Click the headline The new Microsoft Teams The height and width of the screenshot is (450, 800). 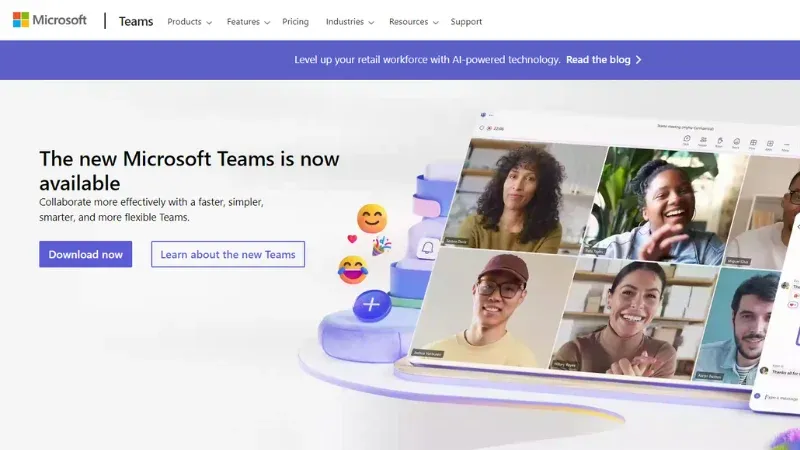(x=189, y=171)
